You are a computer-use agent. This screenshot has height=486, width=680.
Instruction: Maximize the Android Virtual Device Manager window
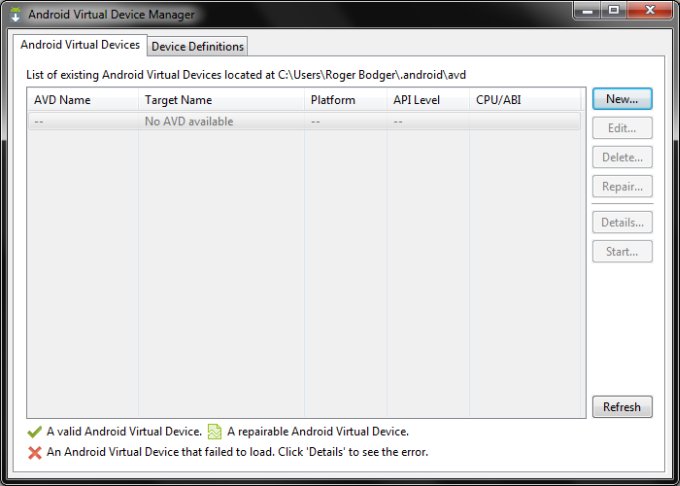tap(614, 10)
